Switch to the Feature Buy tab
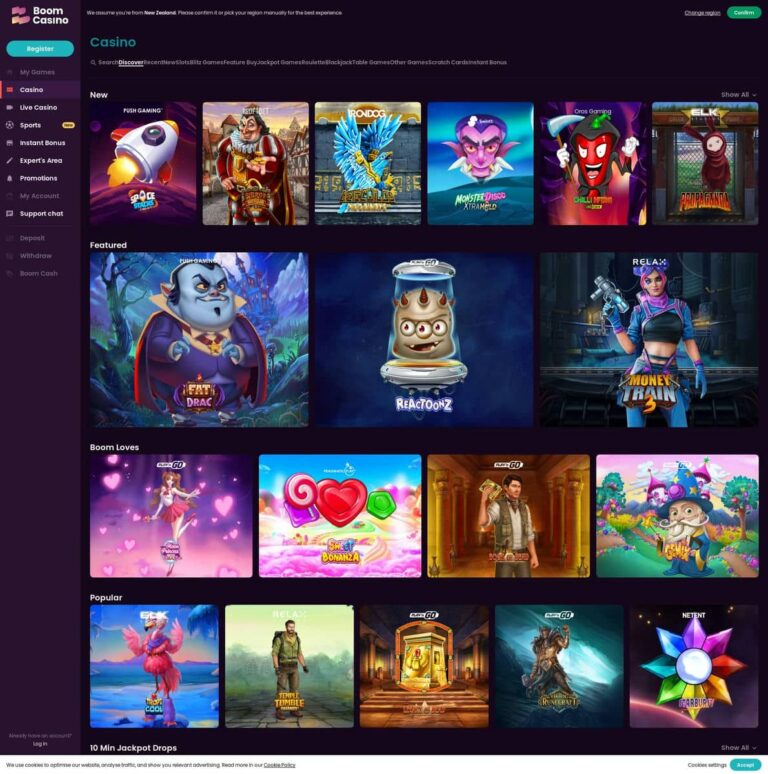 tap(240, 63)
